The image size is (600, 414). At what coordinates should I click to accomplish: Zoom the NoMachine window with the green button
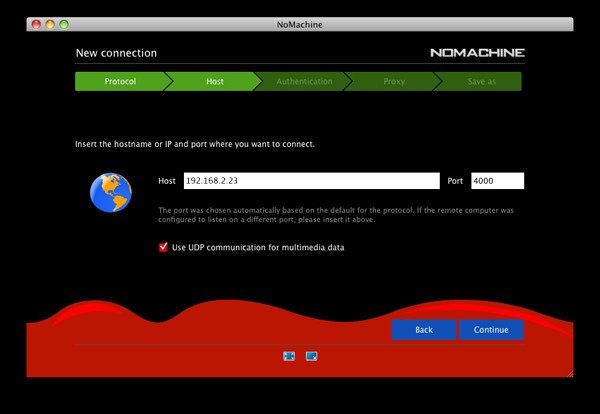tap(64, 24)
